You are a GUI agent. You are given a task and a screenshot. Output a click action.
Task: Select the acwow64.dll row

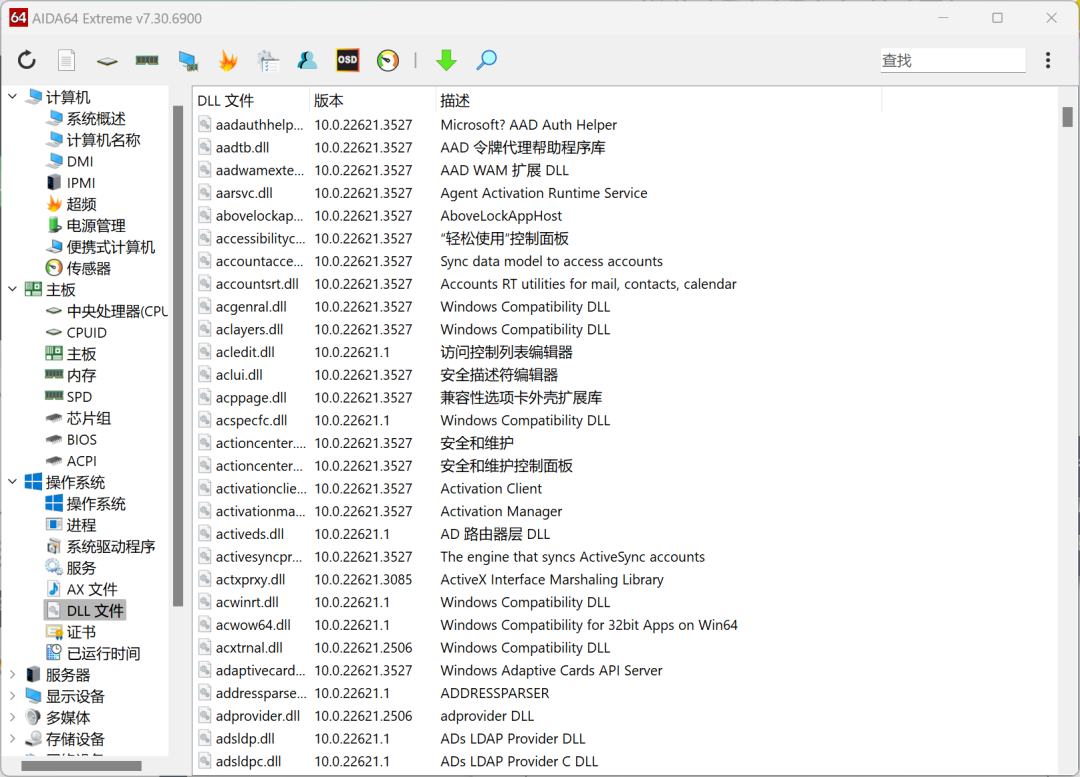(x=625, y=625)
